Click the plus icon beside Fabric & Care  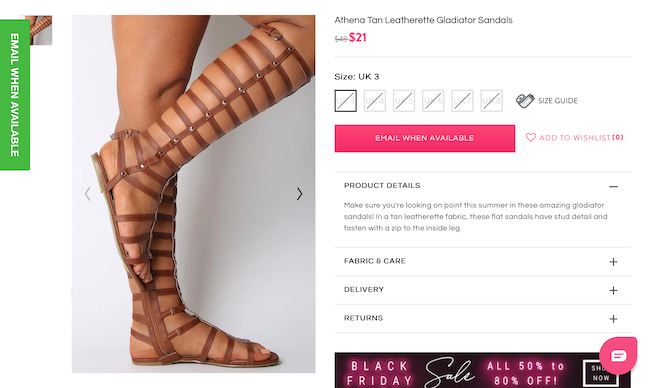(x=614, y=262)
